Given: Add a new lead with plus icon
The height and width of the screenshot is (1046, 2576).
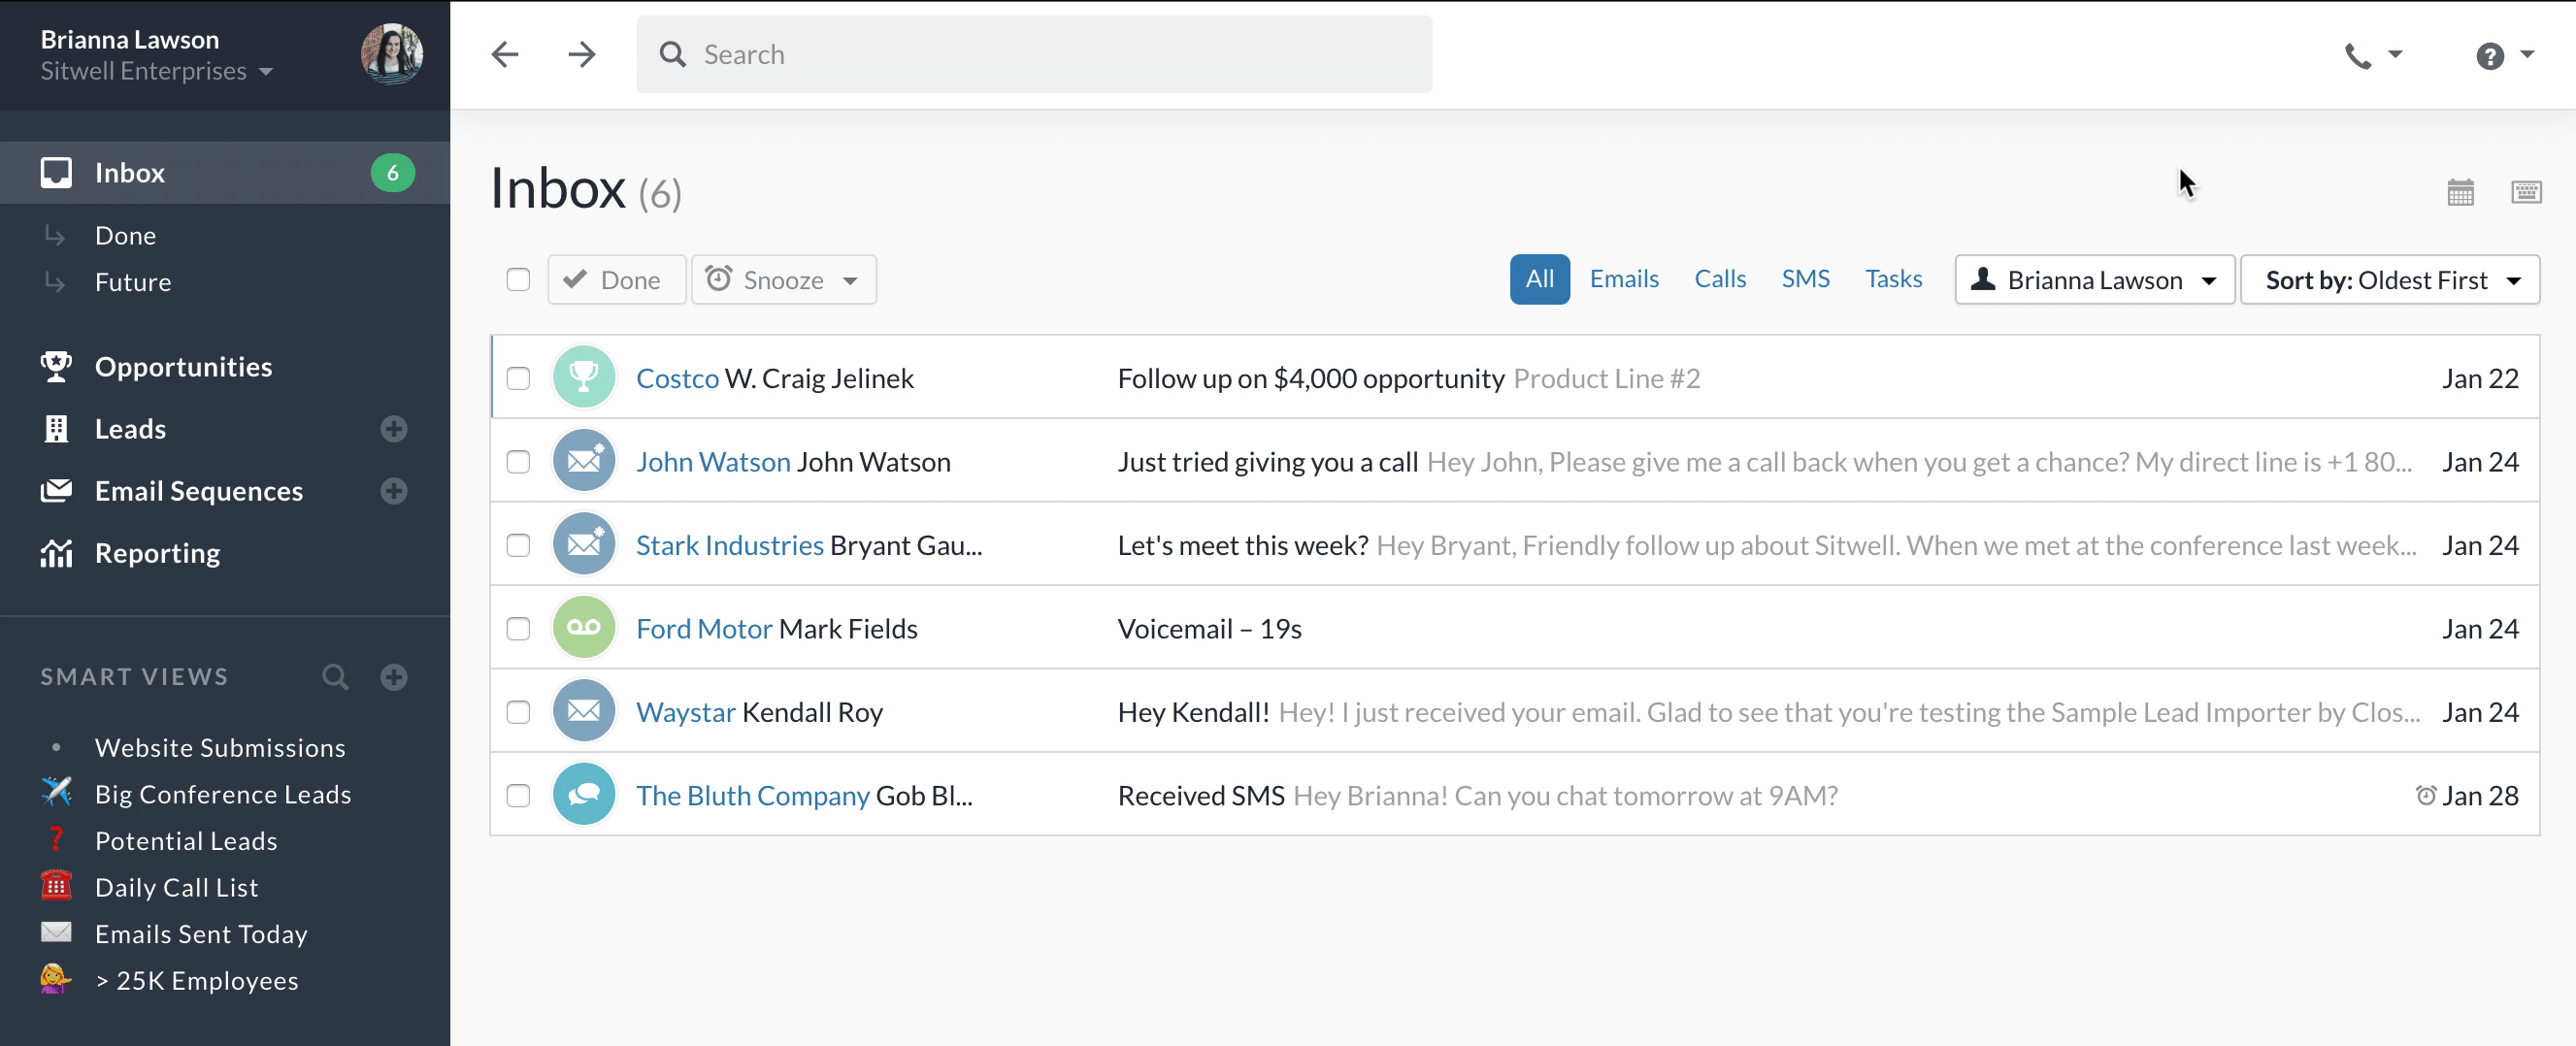Looking at the screenshot, I should click(x=394, y=429).
